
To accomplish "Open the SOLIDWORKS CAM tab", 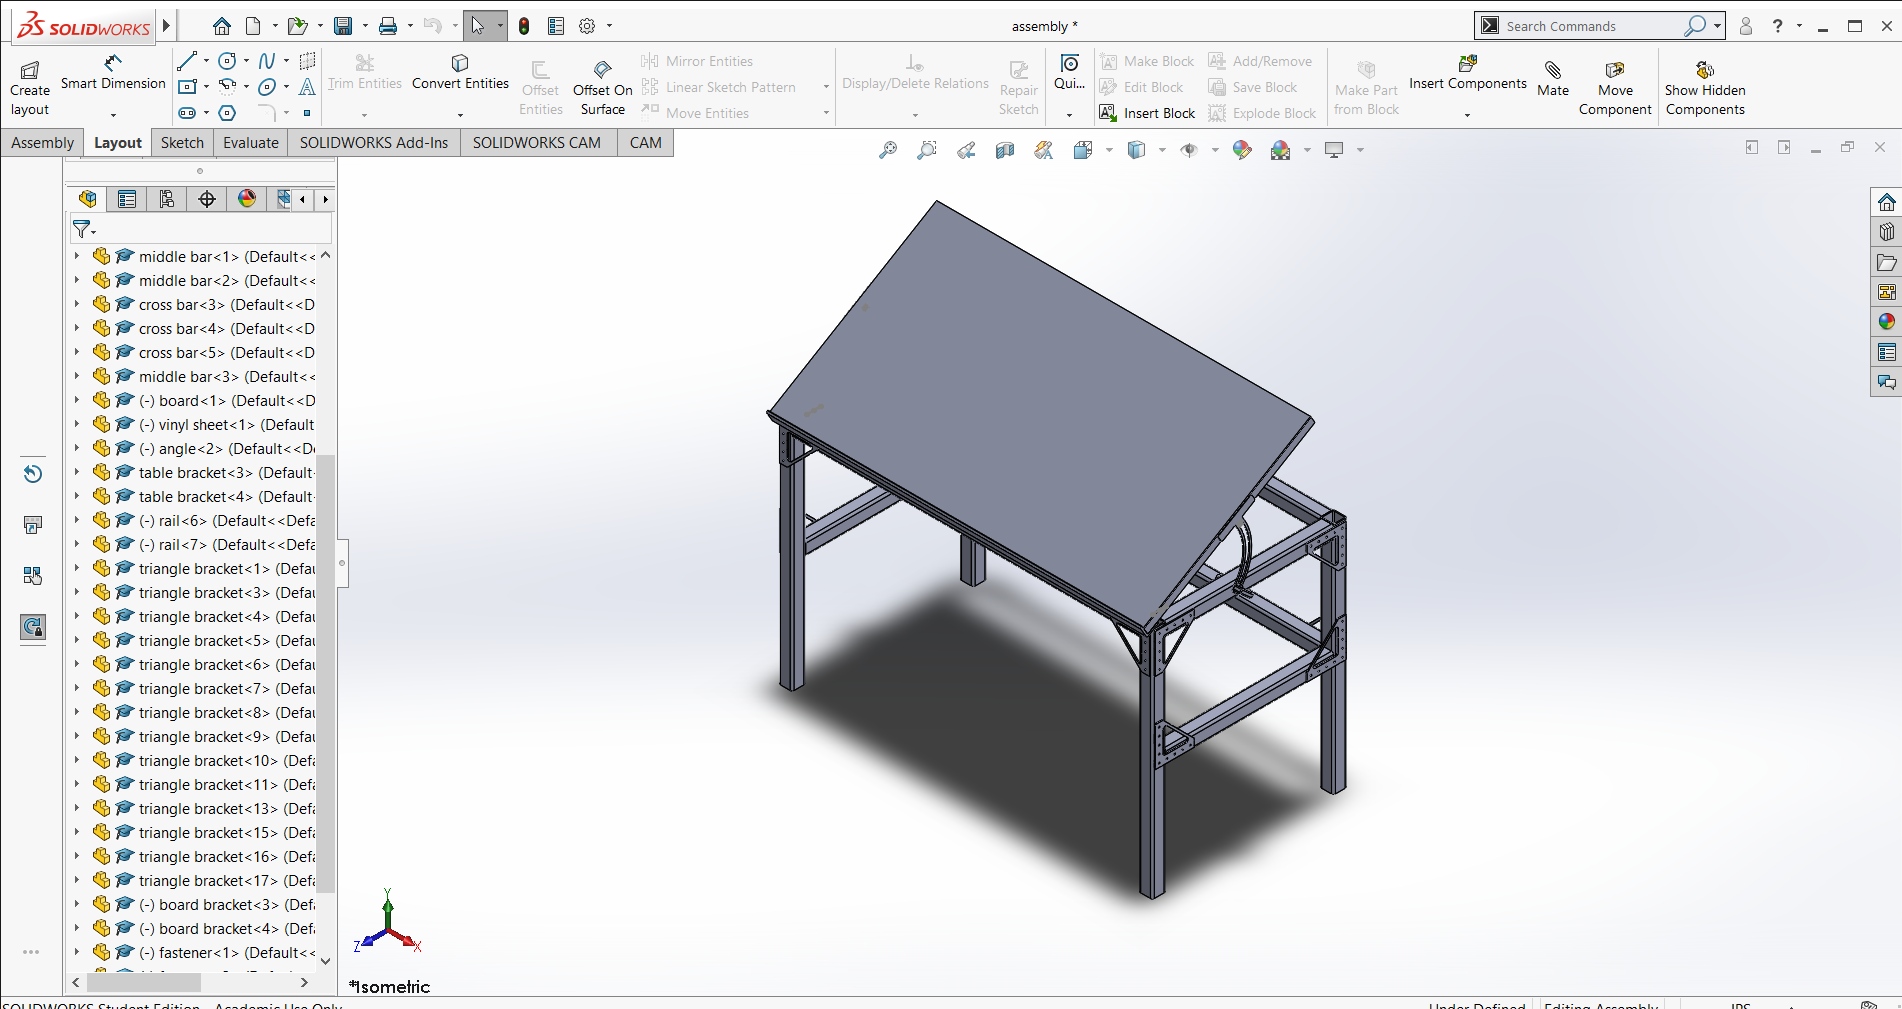I will pos(536,143).
